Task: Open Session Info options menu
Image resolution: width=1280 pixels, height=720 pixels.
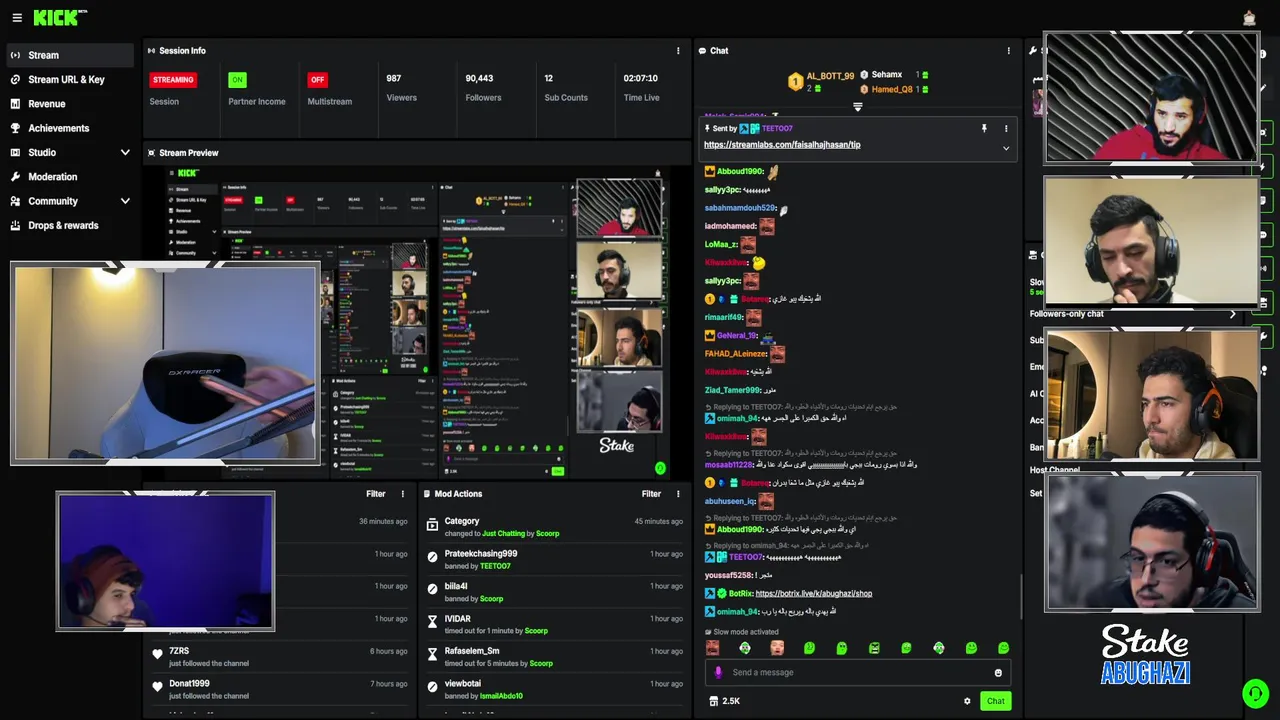Action: 678,51
